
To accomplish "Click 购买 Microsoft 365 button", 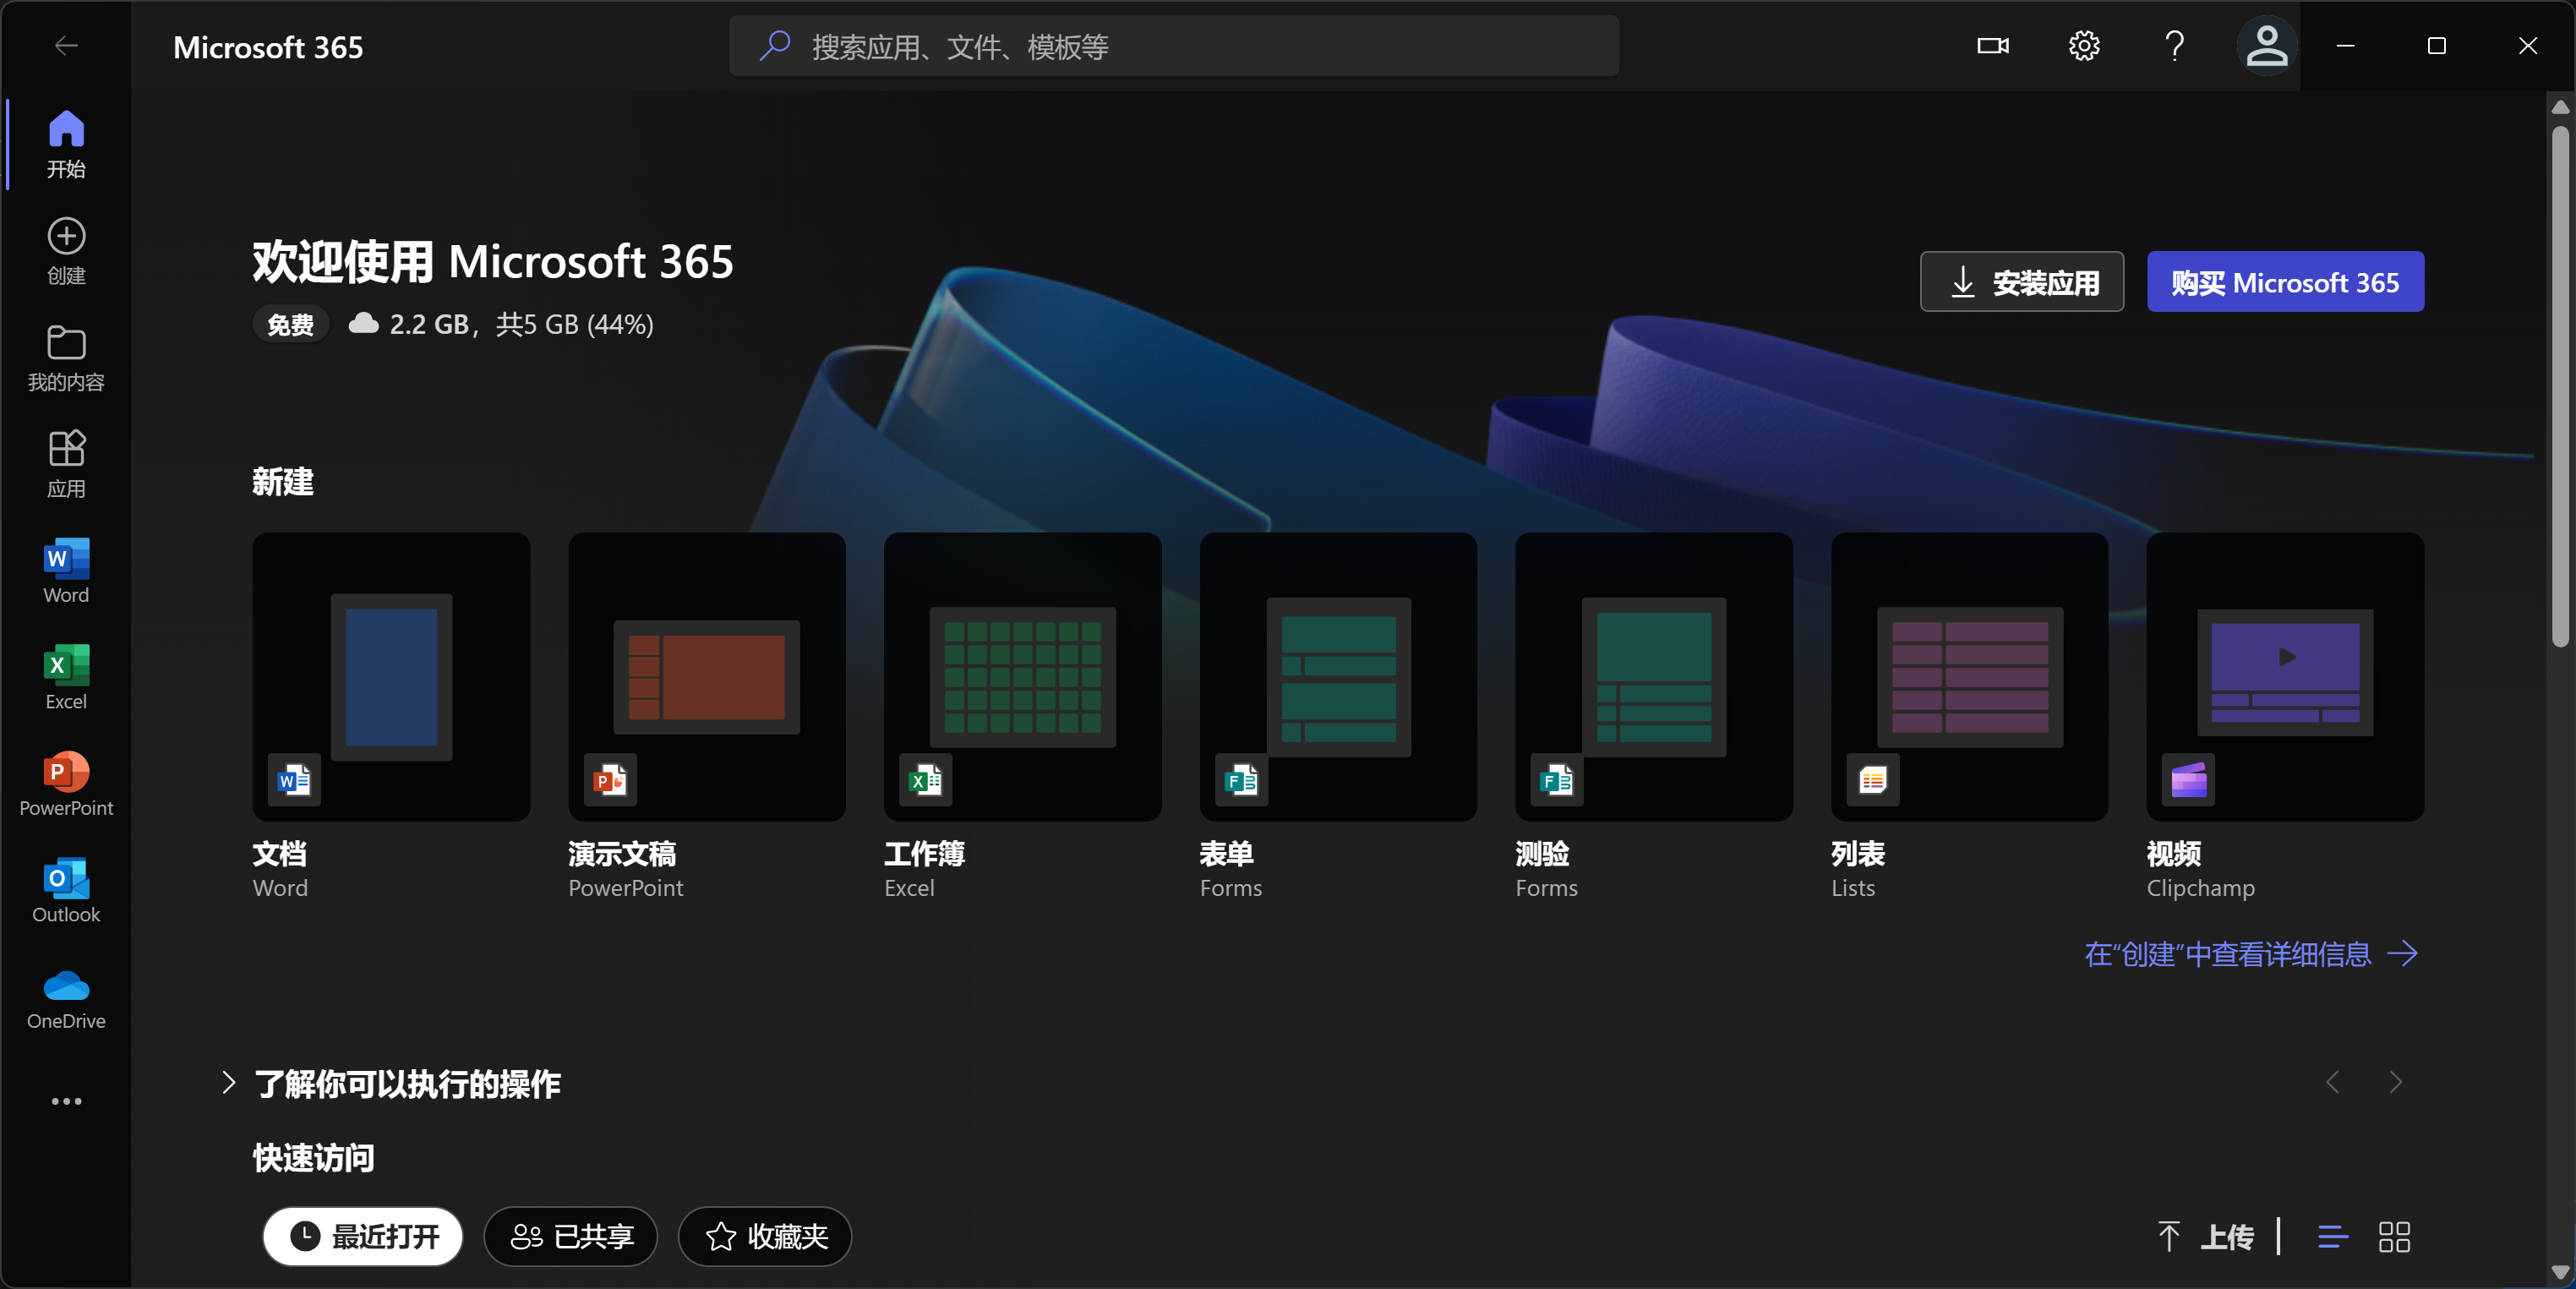I will 2285,281.
